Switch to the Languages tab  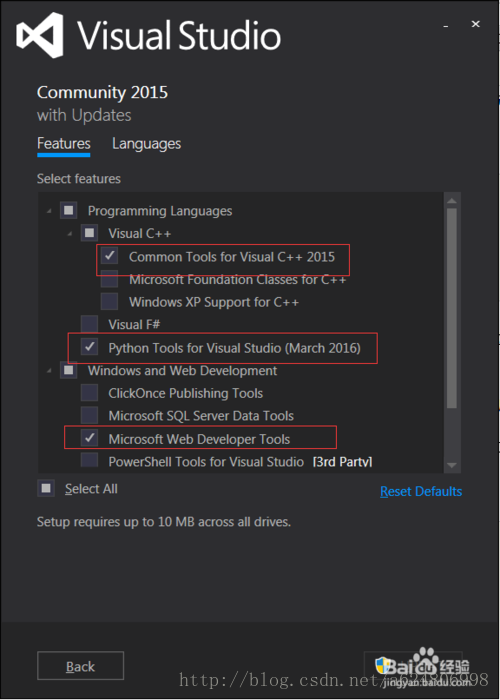coord(146,144)
